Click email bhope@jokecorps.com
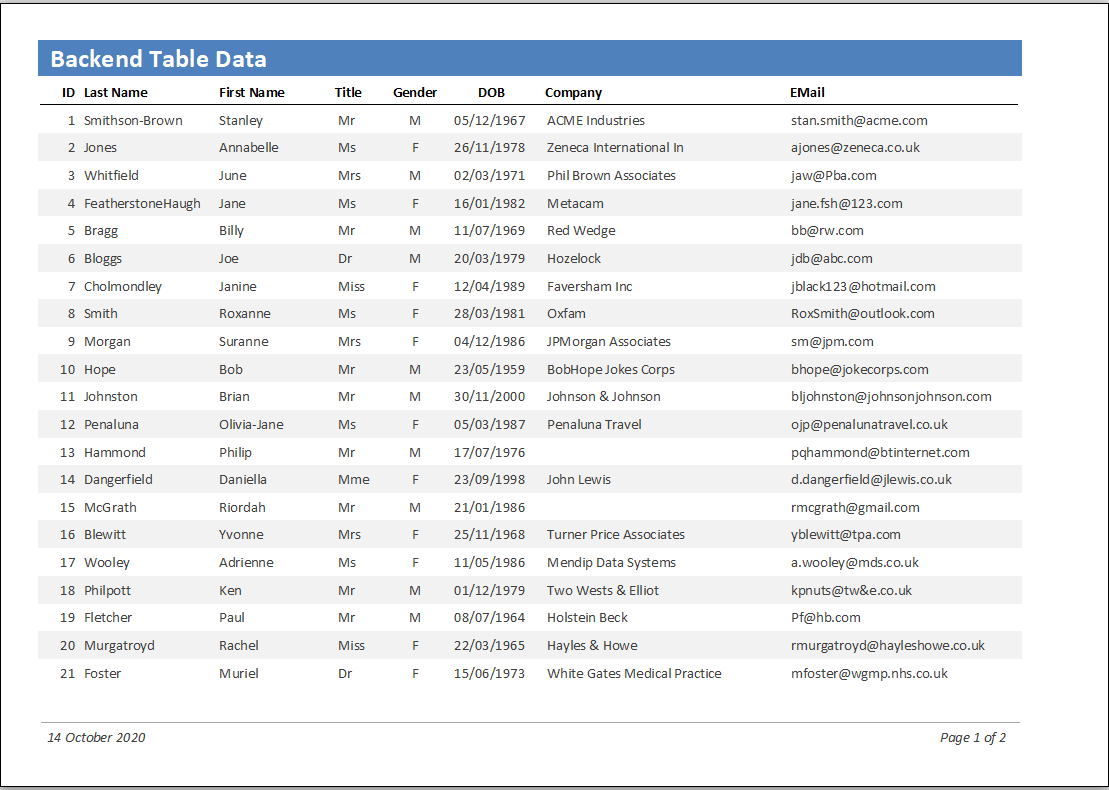This screenshot has width=1109, height=790. 859,369
